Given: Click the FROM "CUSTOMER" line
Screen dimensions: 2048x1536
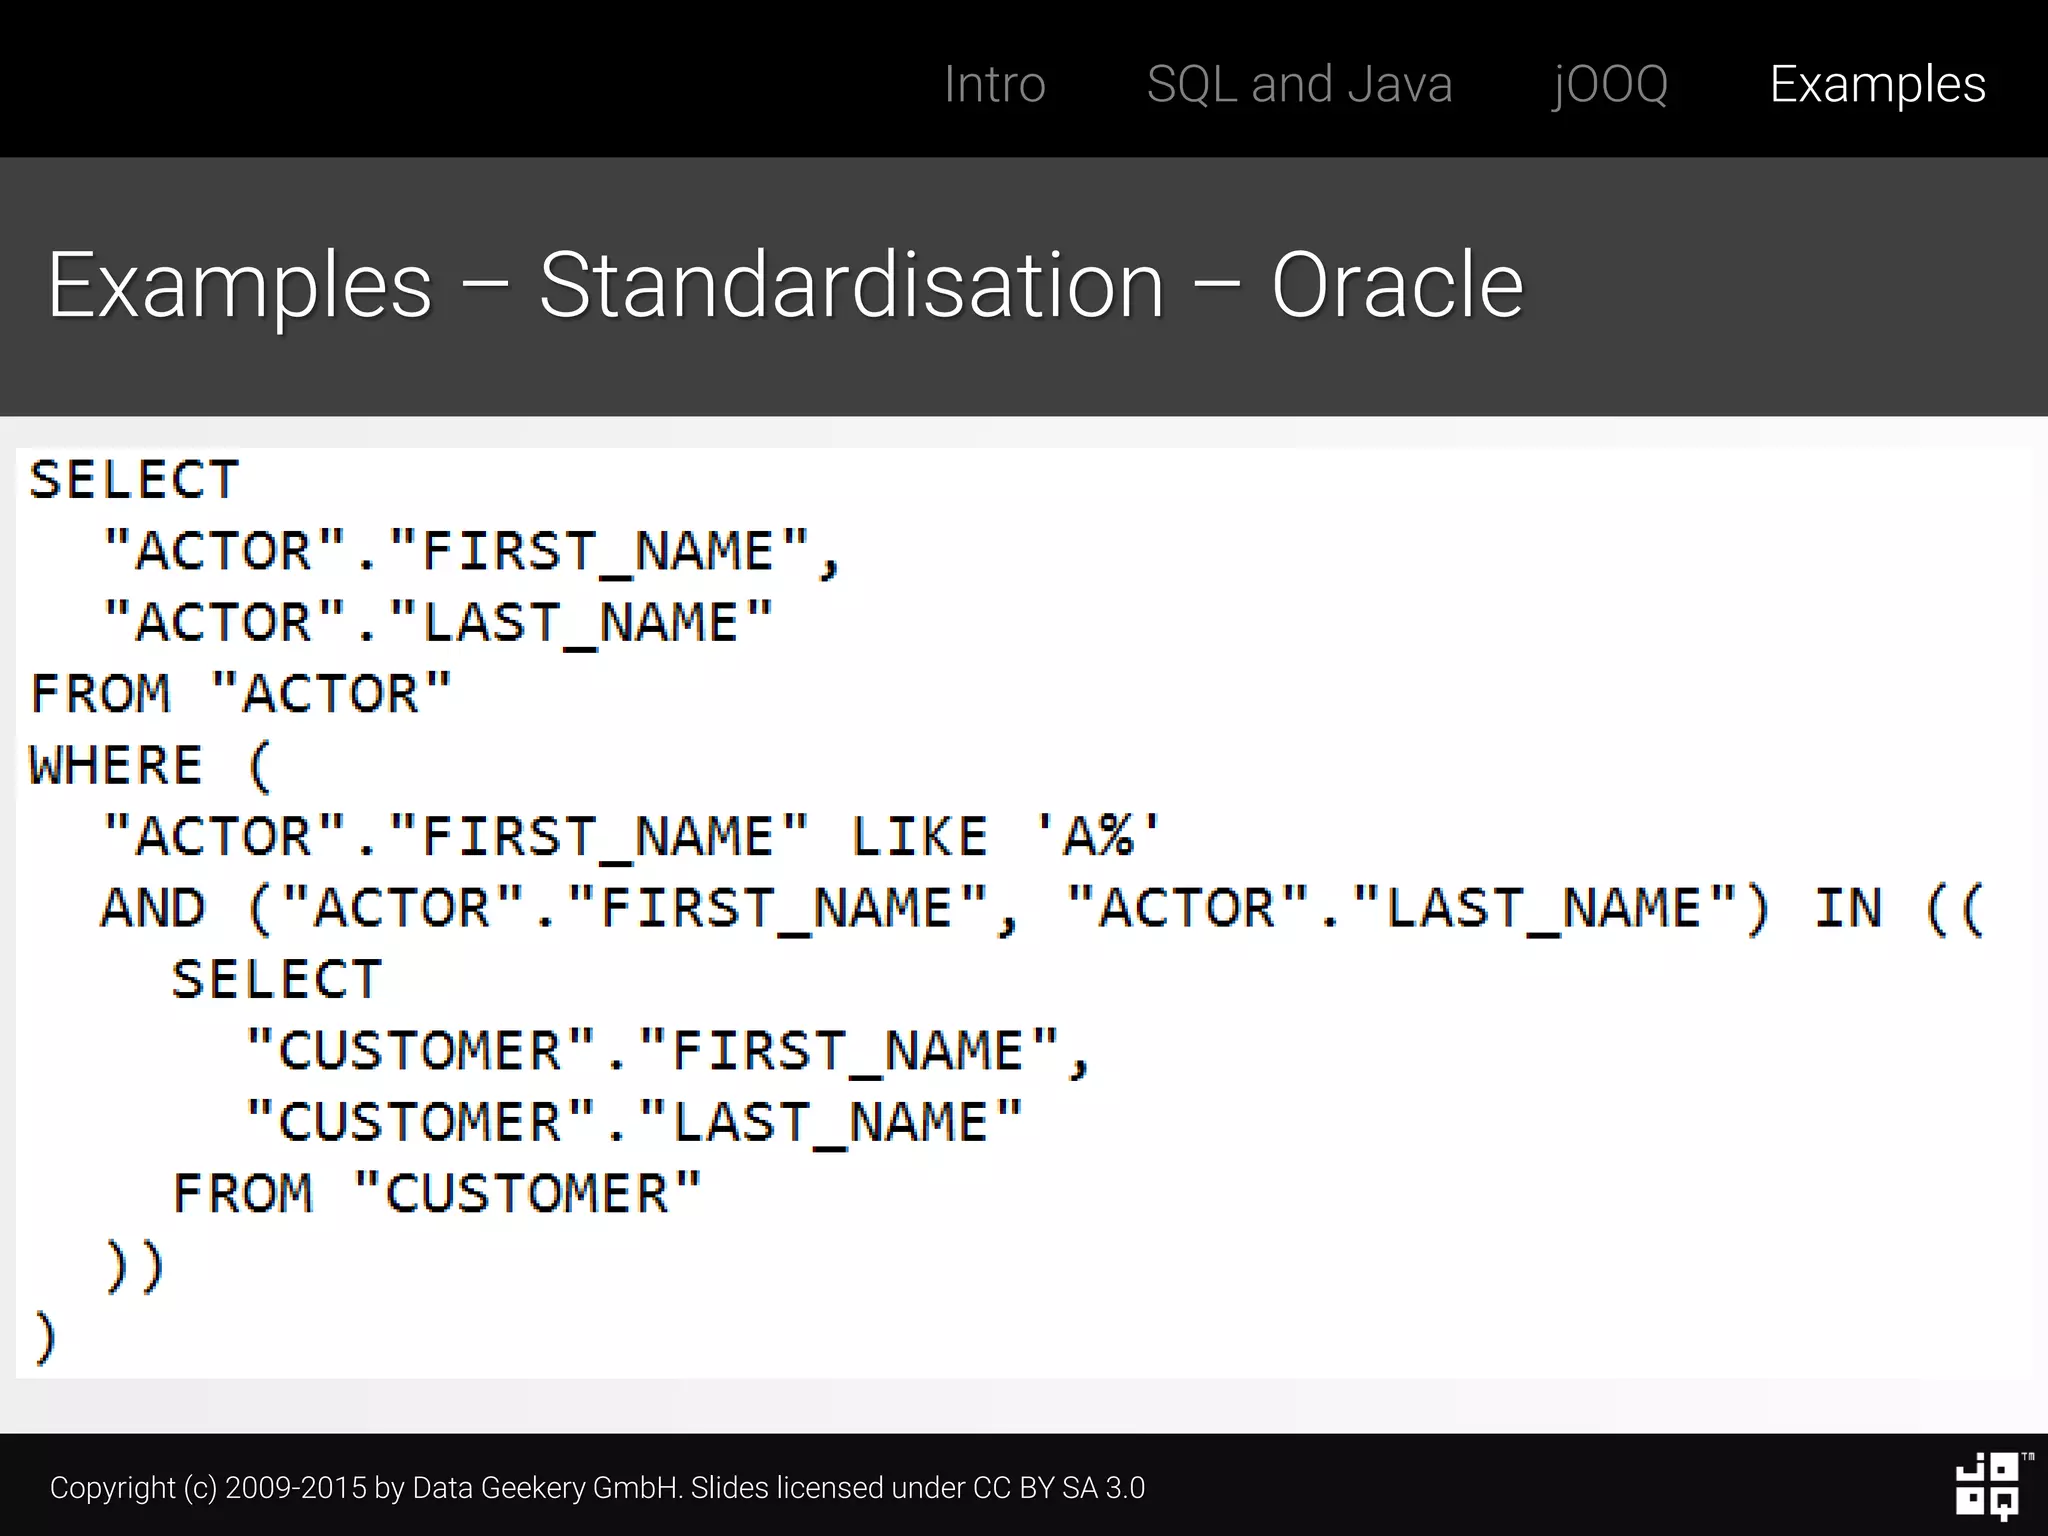Looking at the screenshot, I should pyautogui.click(x=437, y=1193).
